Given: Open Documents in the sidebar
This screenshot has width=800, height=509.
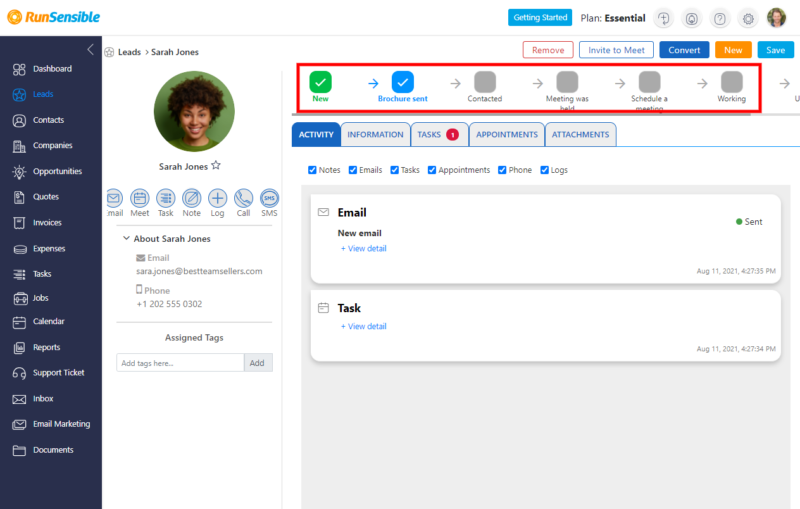Looking at the screenshot, I should point(43,450).
